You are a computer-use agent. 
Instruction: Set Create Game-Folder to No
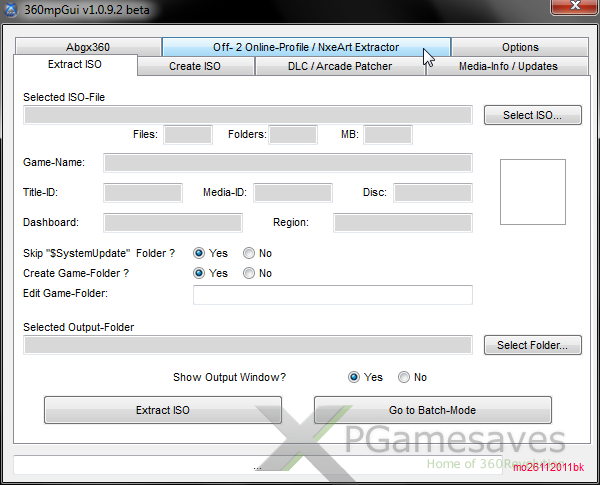(249, 273)
